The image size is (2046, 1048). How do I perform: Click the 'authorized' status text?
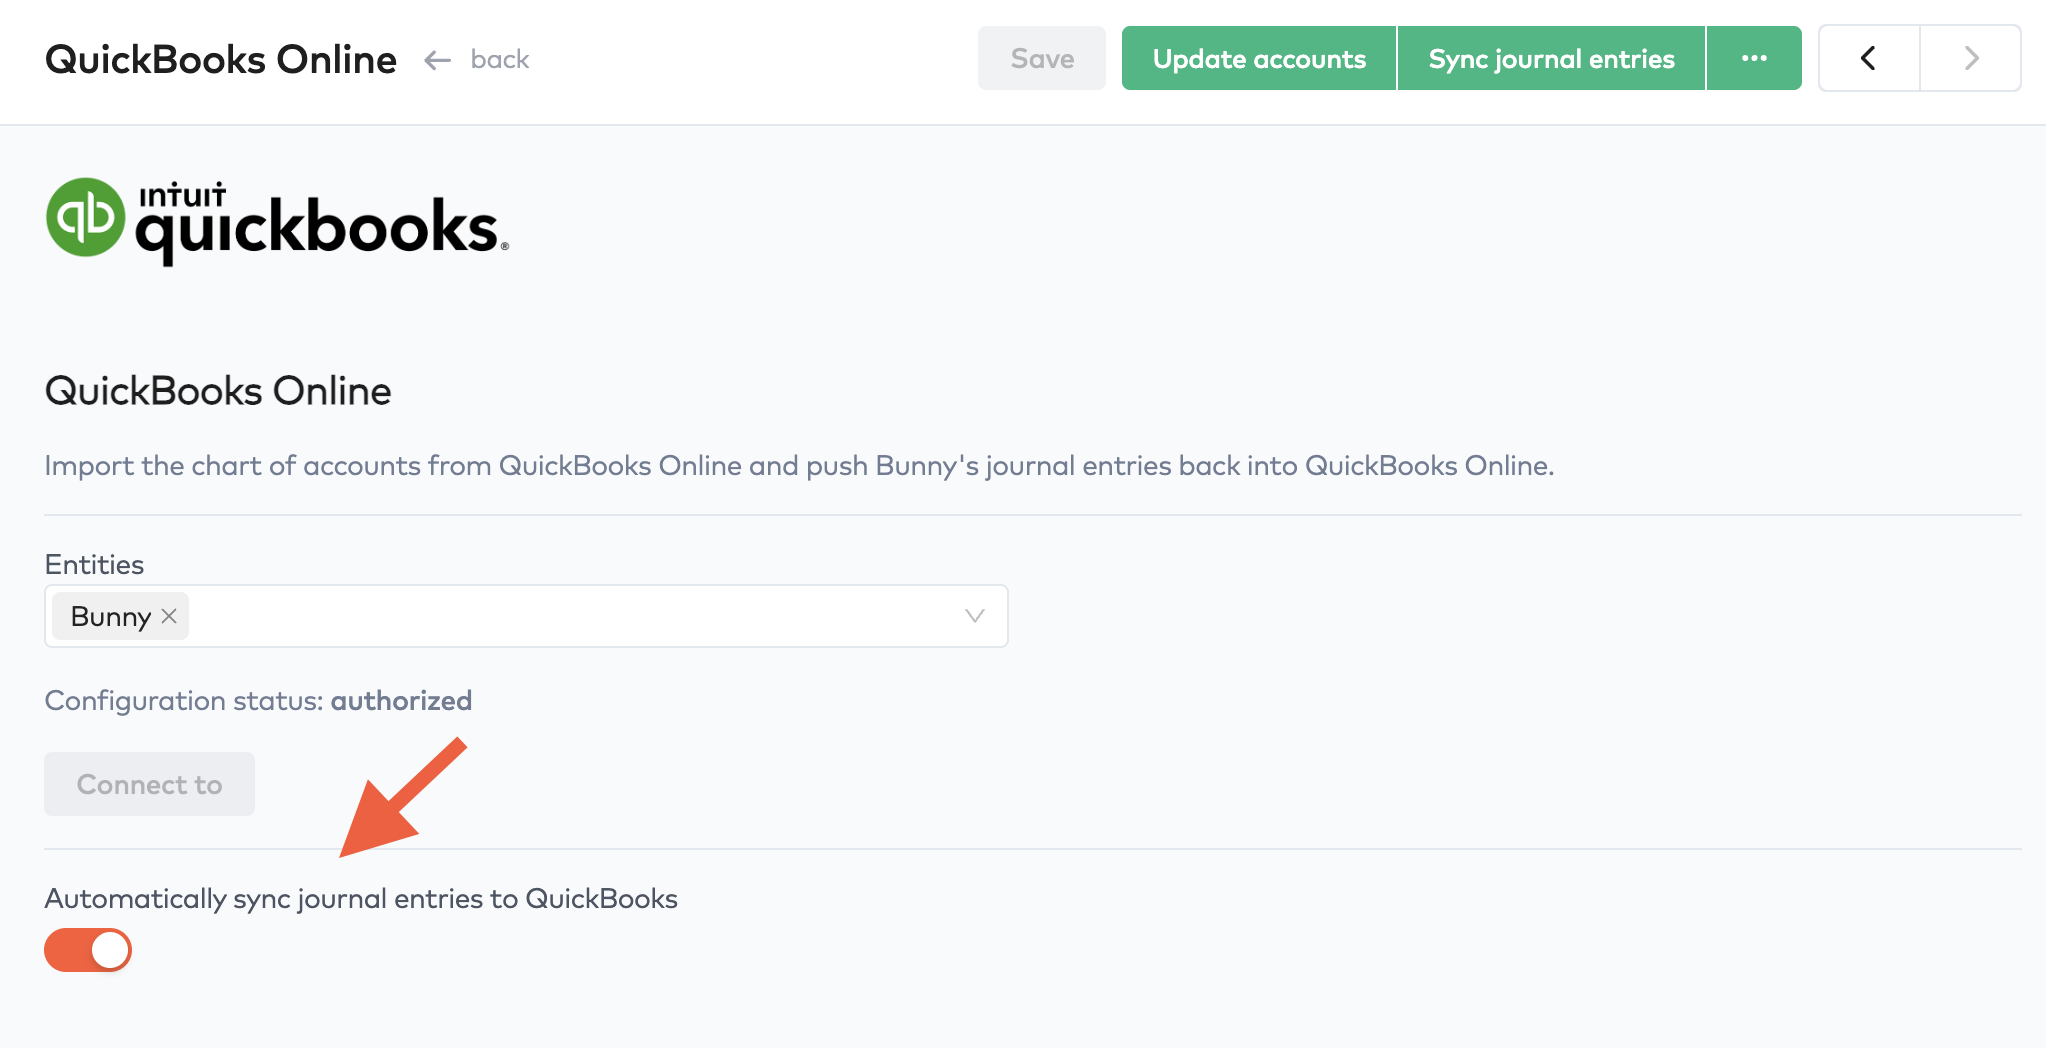click(401, 700)
